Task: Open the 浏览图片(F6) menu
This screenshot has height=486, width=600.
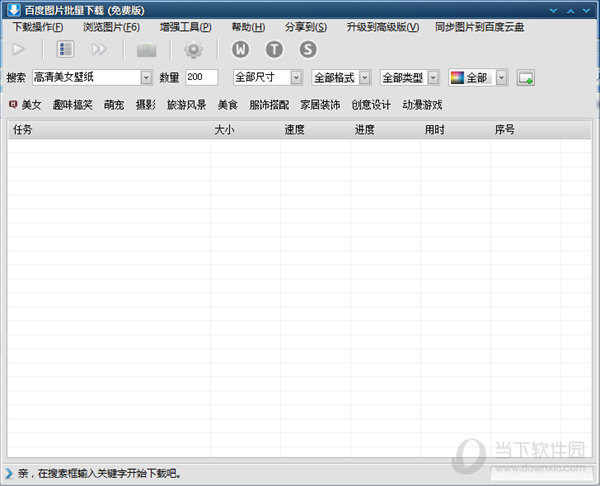Action: click(112, 27)
